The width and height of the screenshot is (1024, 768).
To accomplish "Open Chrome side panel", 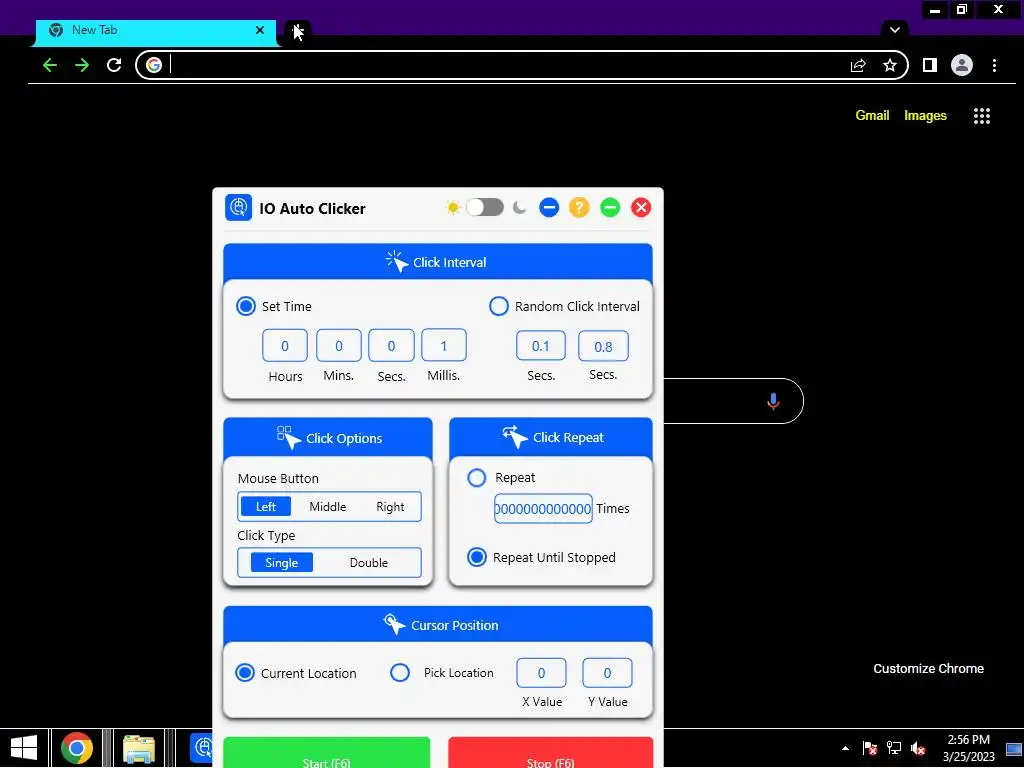I will pos(930,65).
